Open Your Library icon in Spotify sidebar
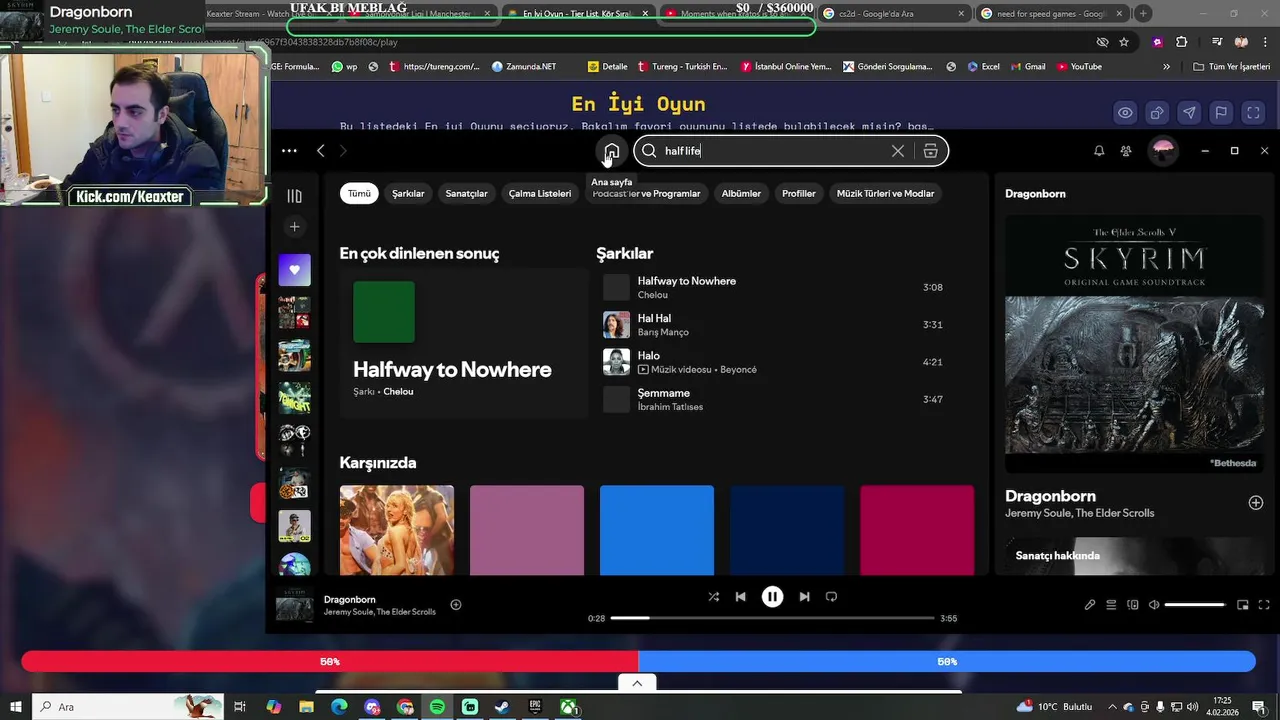 point(294,196)
